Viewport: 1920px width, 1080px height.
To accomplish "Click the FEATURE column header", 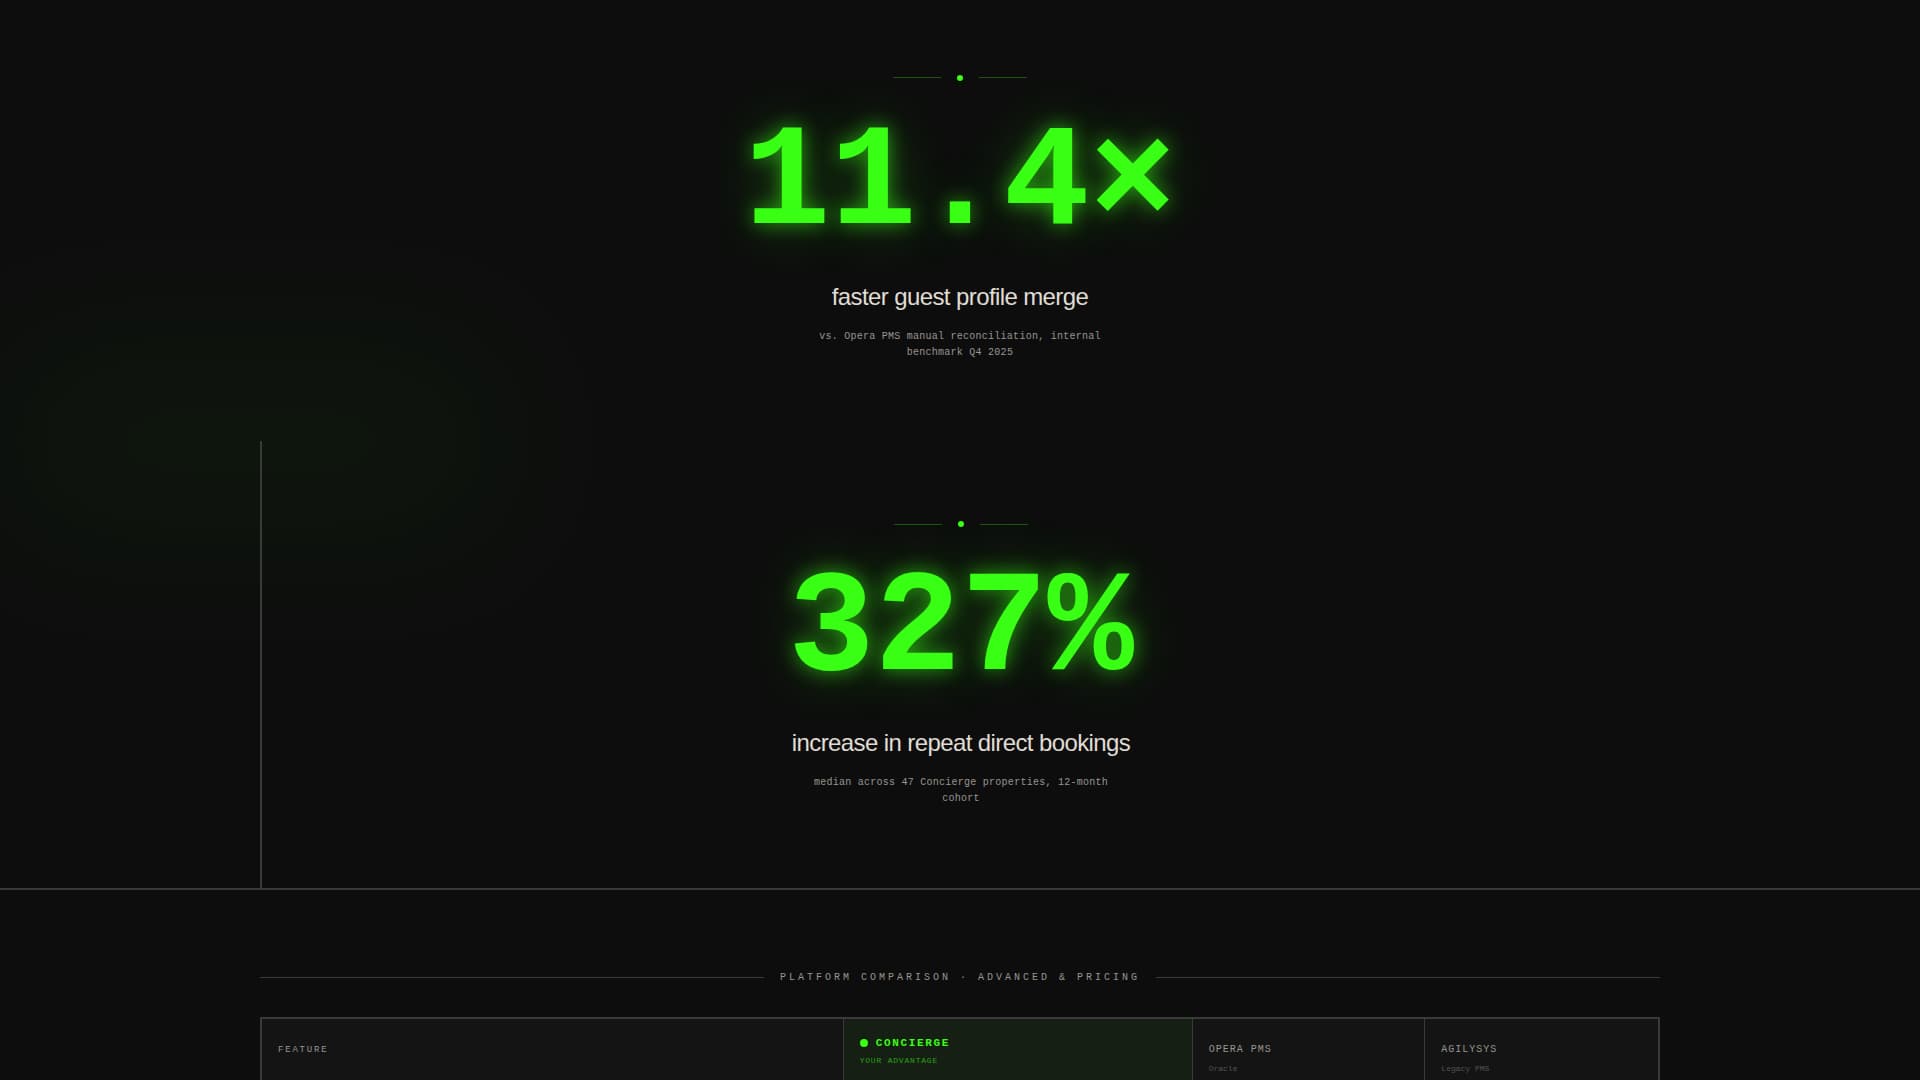I will point(303,1049).
